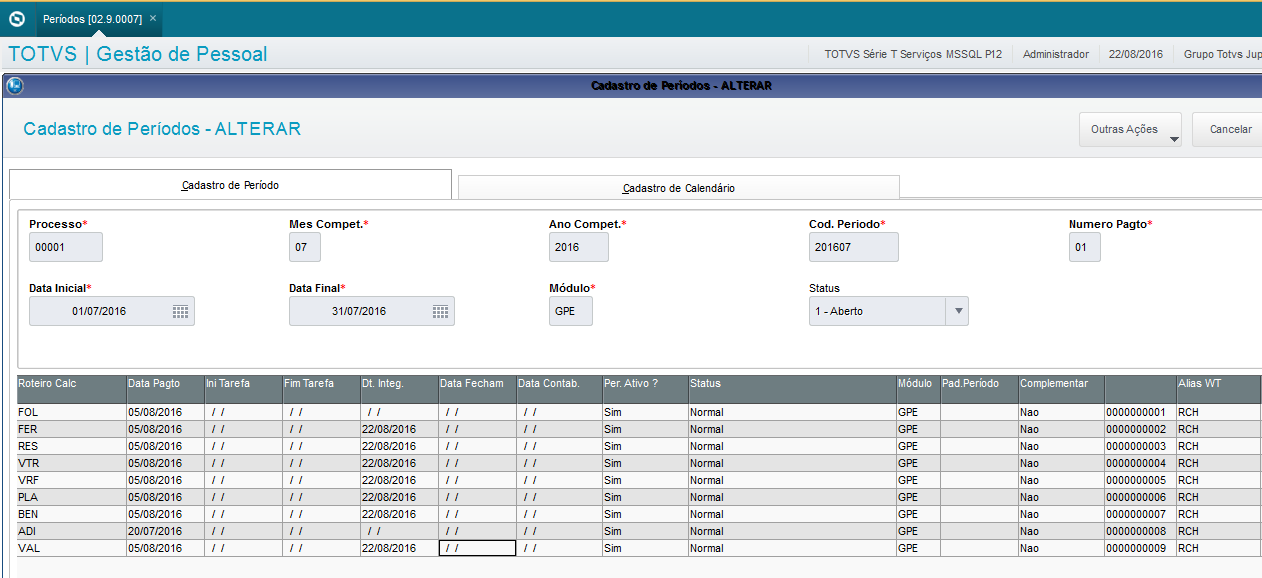Click Data Pagto 20/07/2016 in the ADI row

[166, 531]
